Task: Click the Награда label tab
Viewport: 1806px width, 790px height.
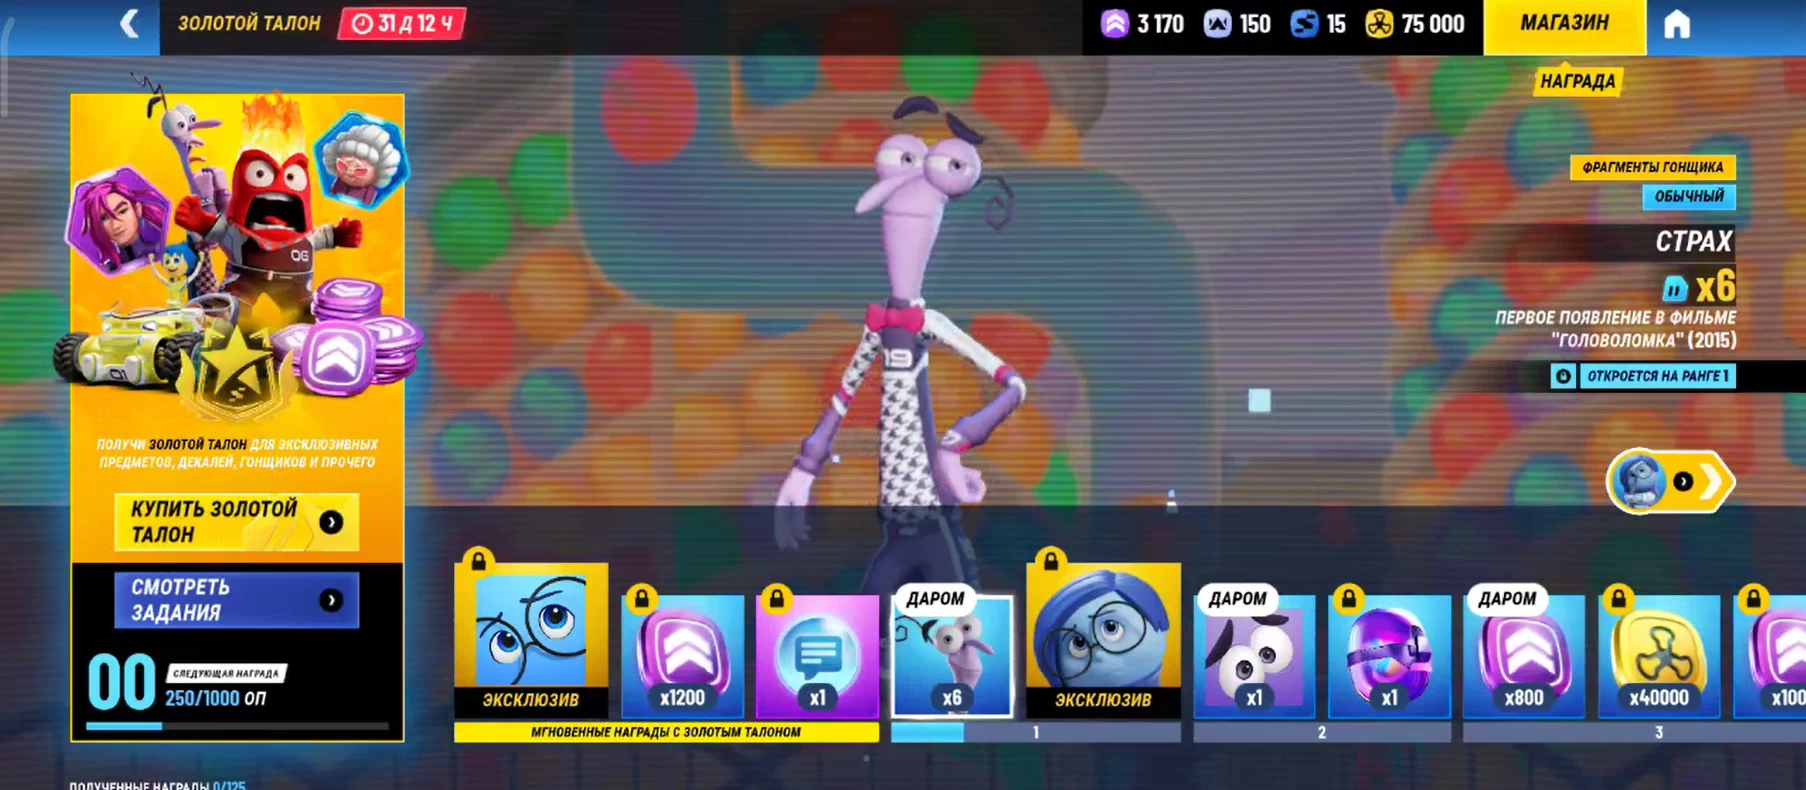Action: tap(1577, 82)
